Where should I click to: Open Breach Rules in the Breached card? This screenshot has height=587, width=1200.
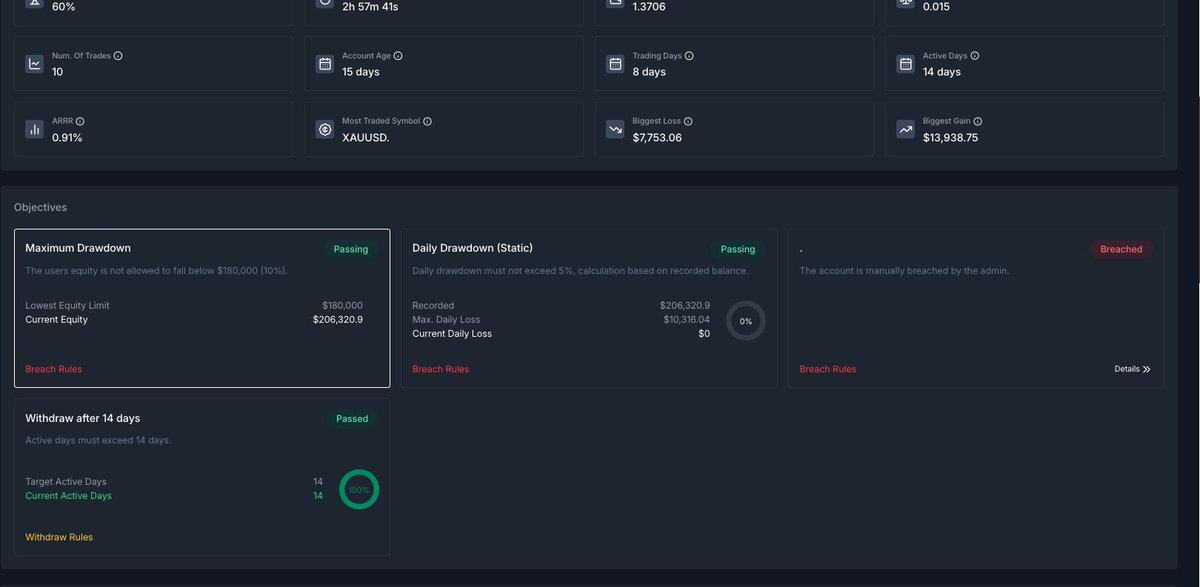click(828, 369)
